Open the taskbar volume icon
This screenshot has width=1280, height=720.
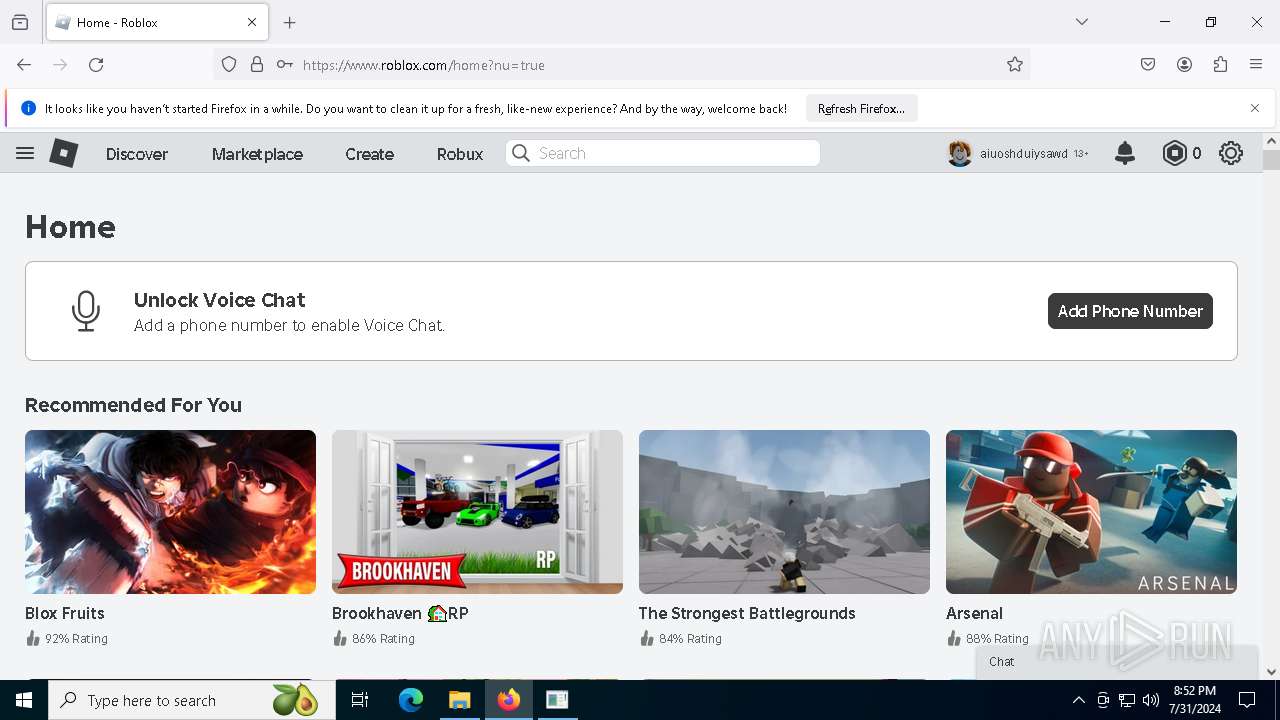(1151, 700)
